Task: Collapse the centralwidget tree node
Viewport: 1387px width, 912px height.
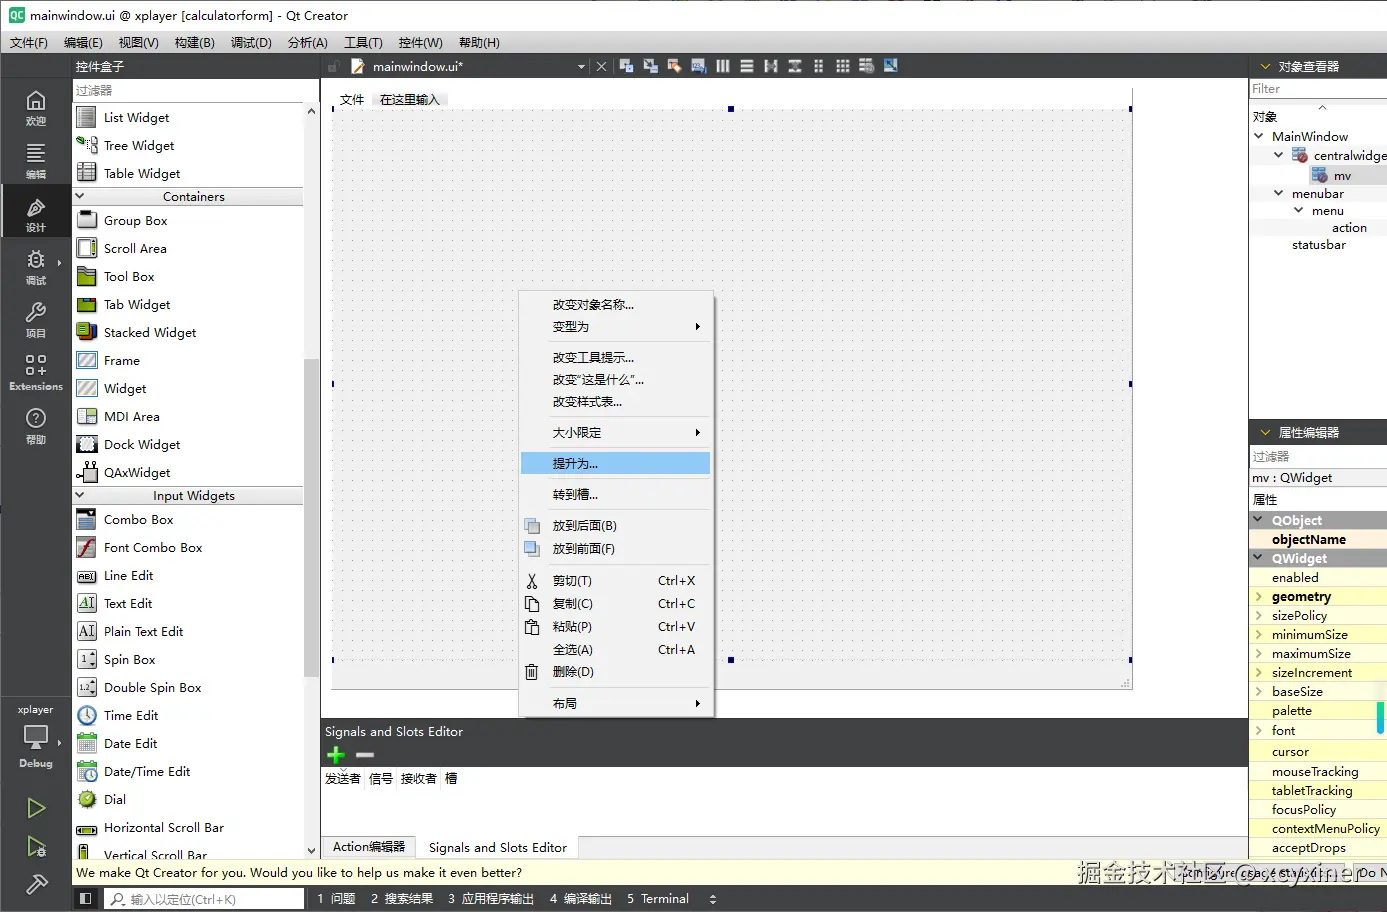Action: (1278, 155)
